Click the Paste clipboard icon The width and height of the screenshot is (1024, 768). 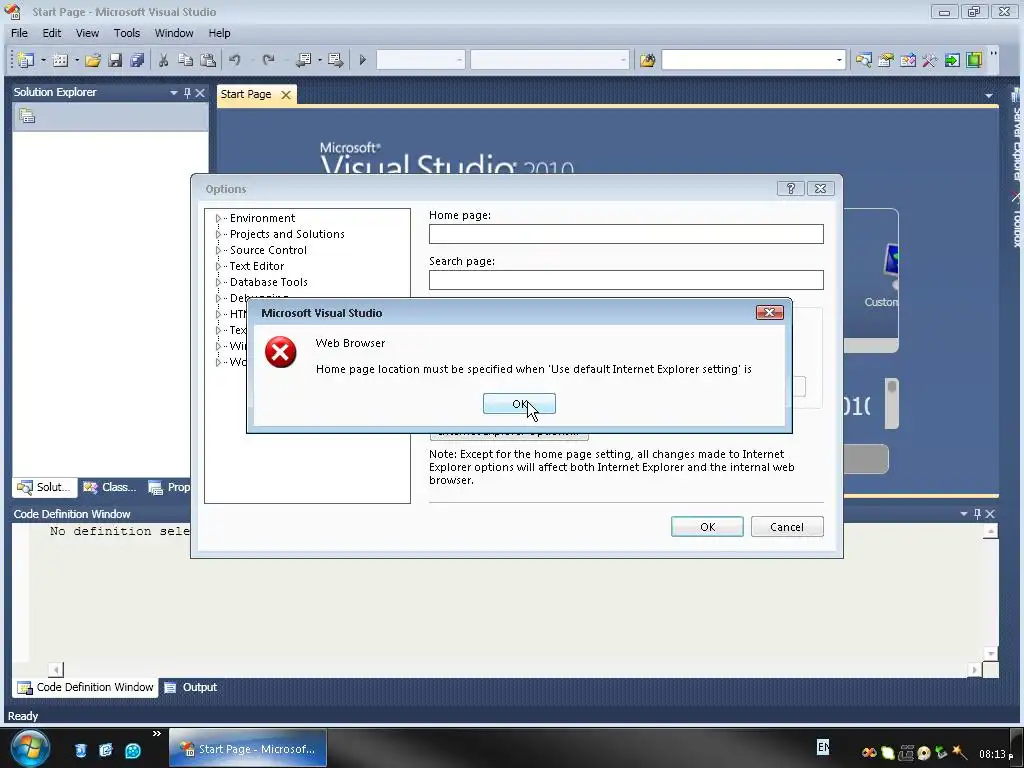[208, 60]
